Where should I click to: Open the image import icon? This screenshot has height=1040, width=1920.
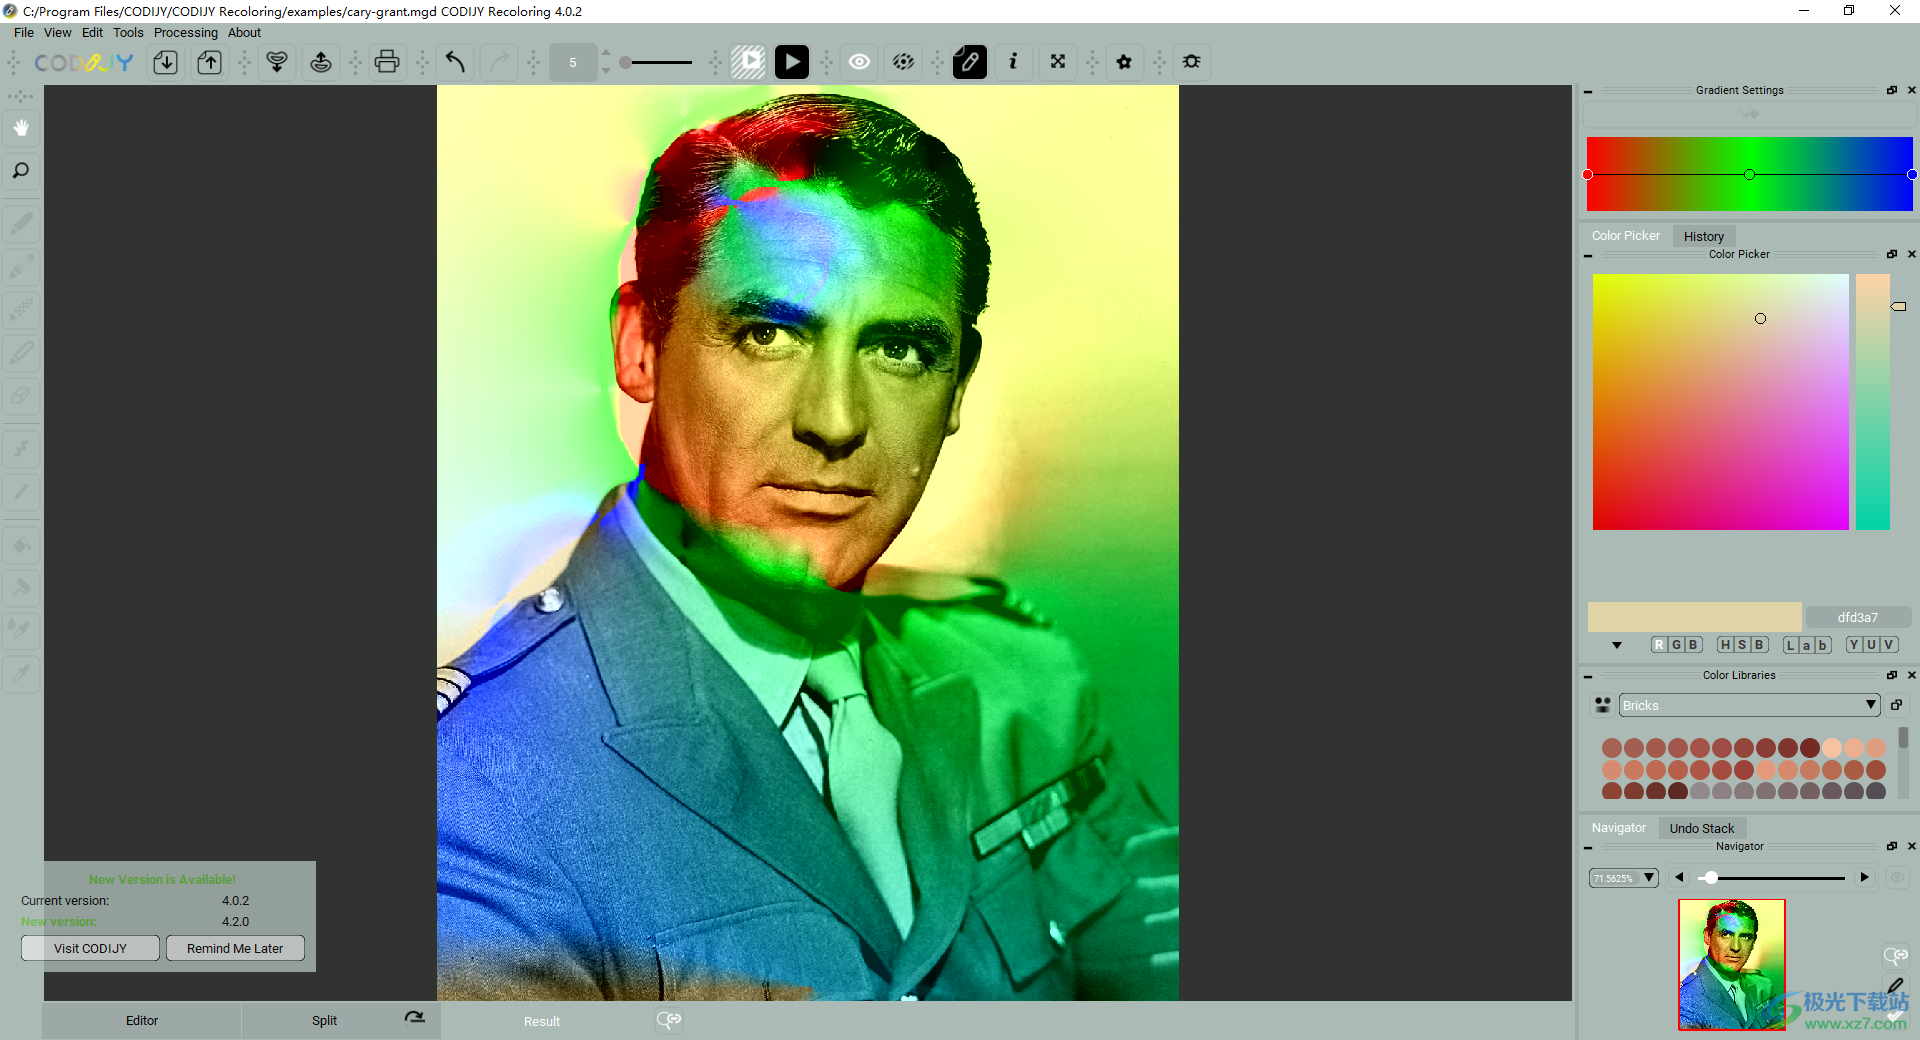tap(165, 62)
